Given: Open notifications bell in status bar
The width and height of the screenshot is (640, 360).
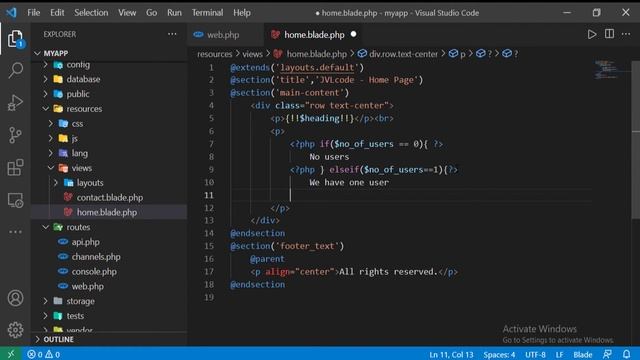Looking at the screenshot, I should tap(627, 354).
